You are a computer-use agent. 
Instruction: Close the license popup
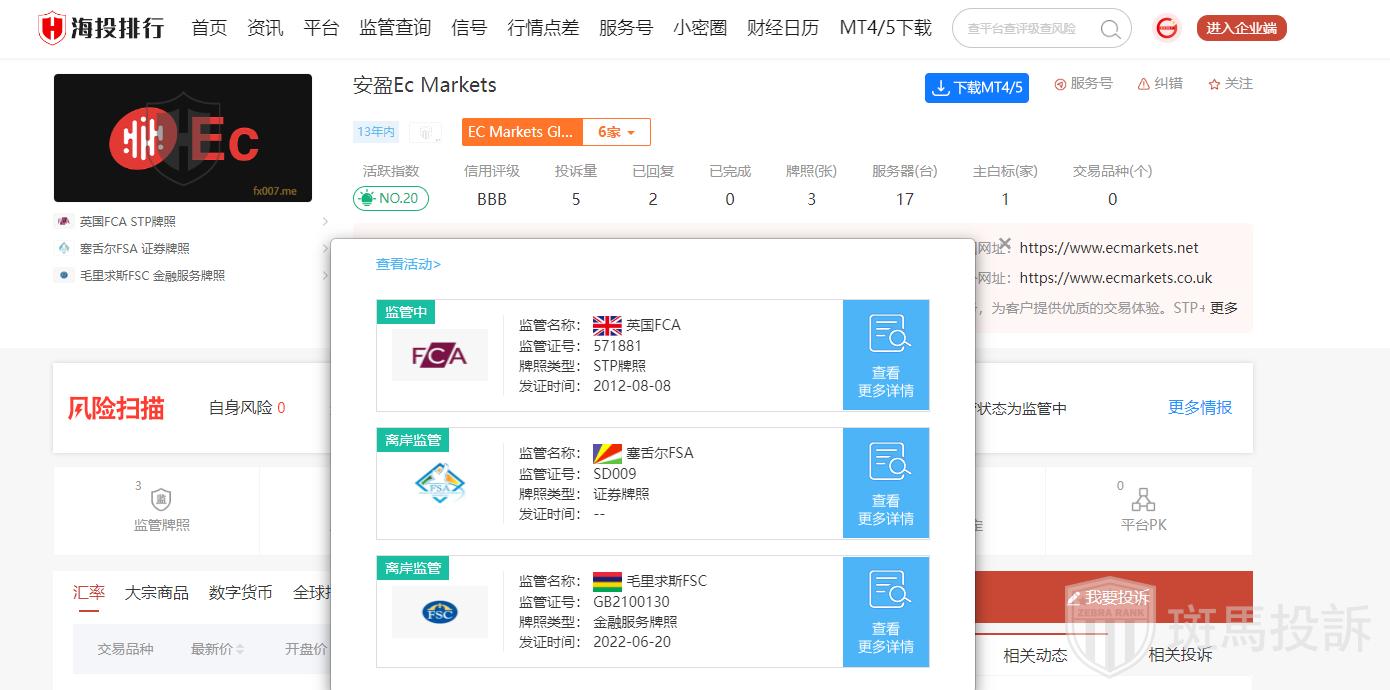click(1005, 244)
